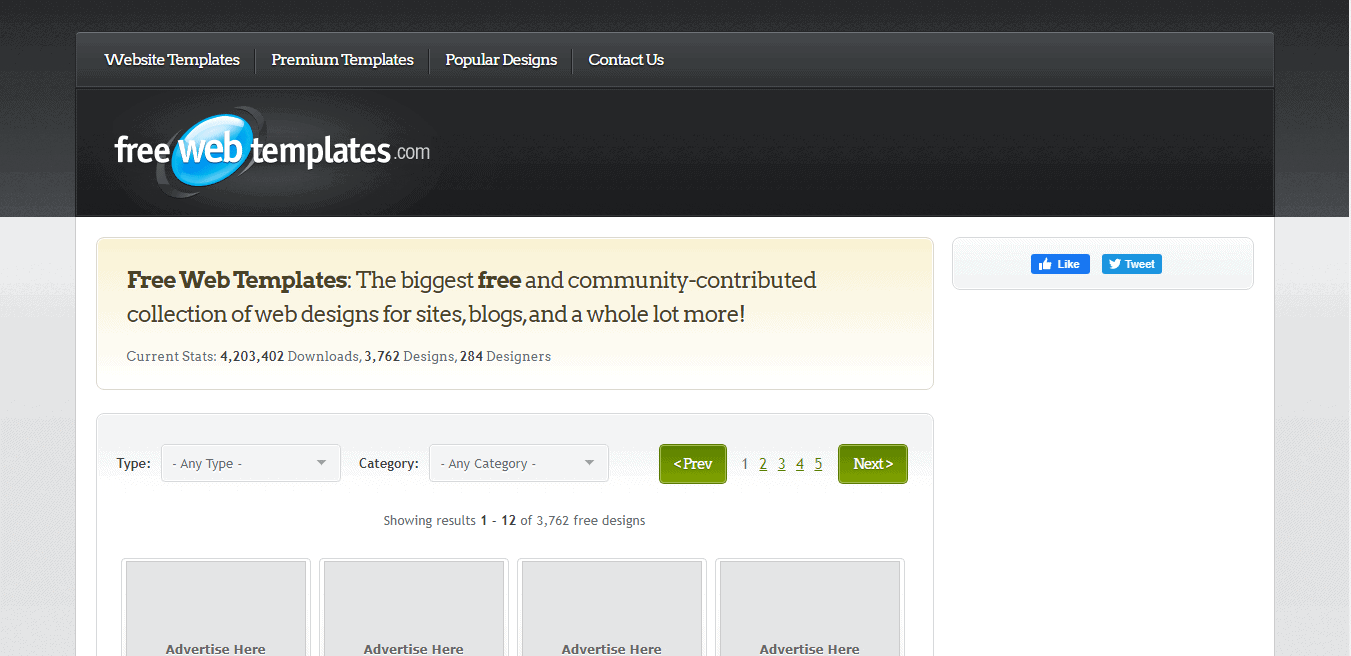Click the rightmost Advertise Here placeholder
This screenshot has height=656, width=1351.
click(809, 608)
